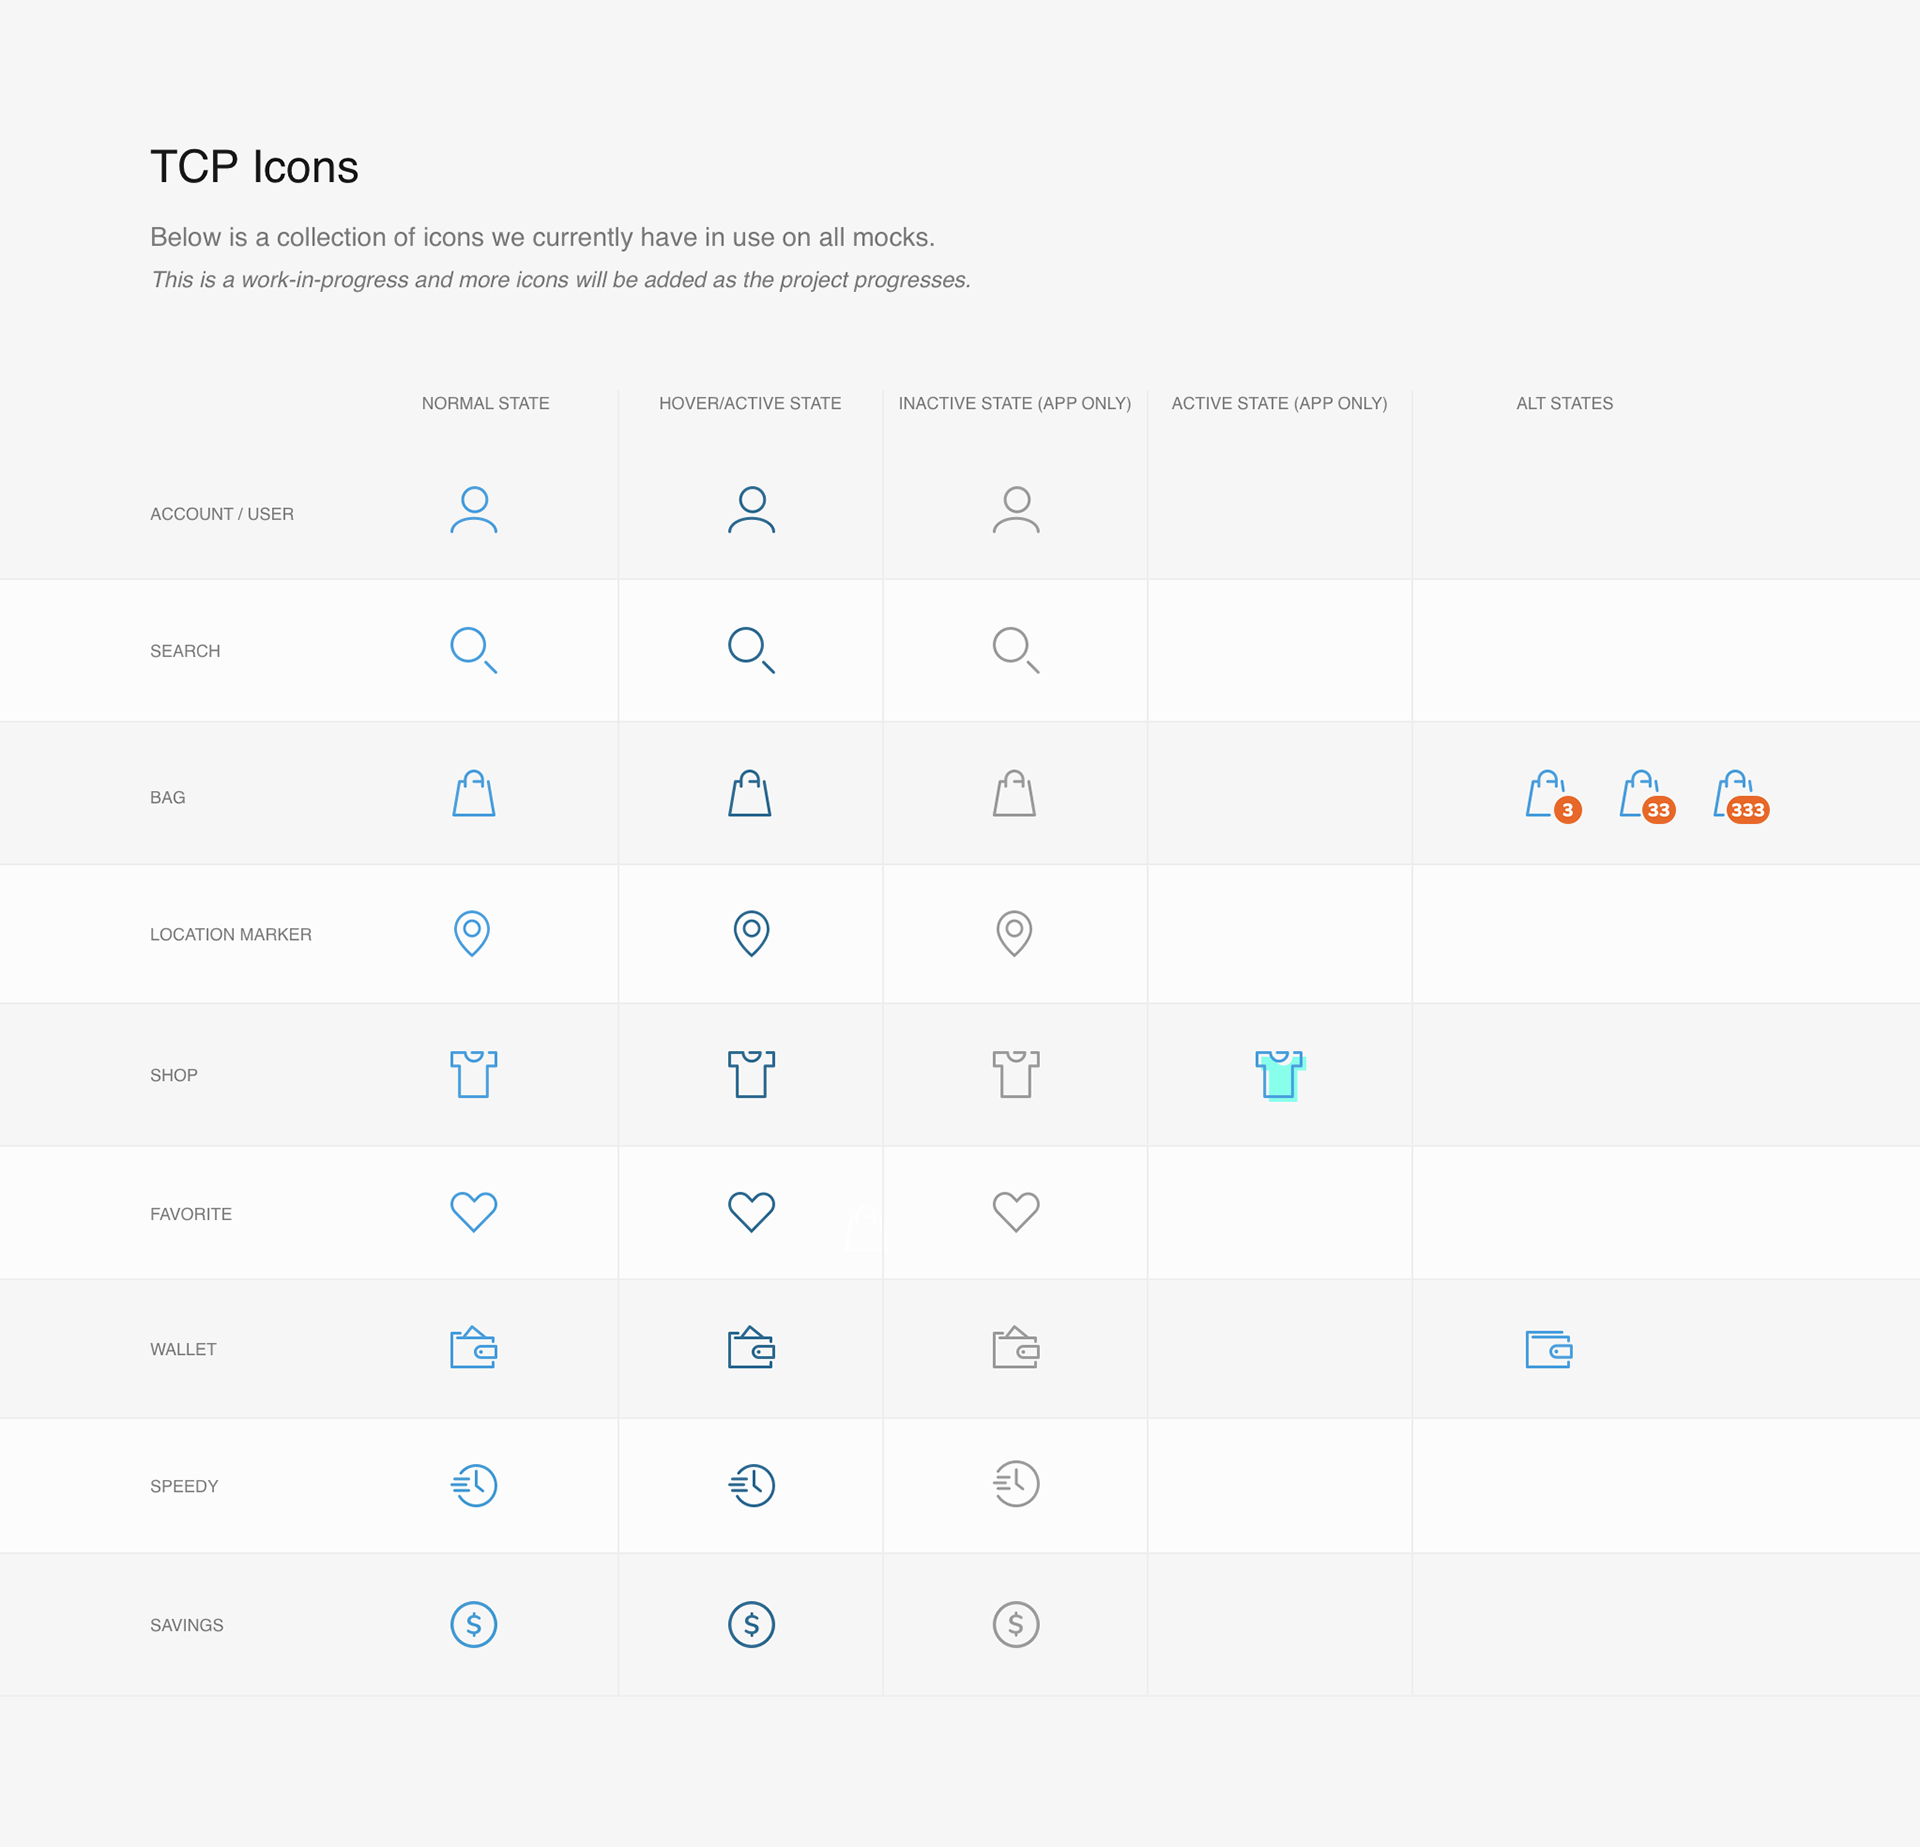Select the gray inactive speedy clock icon
The height and width of the screenshot is (1847, 1920).
pyautogui.click(x=1016, y=1484)
